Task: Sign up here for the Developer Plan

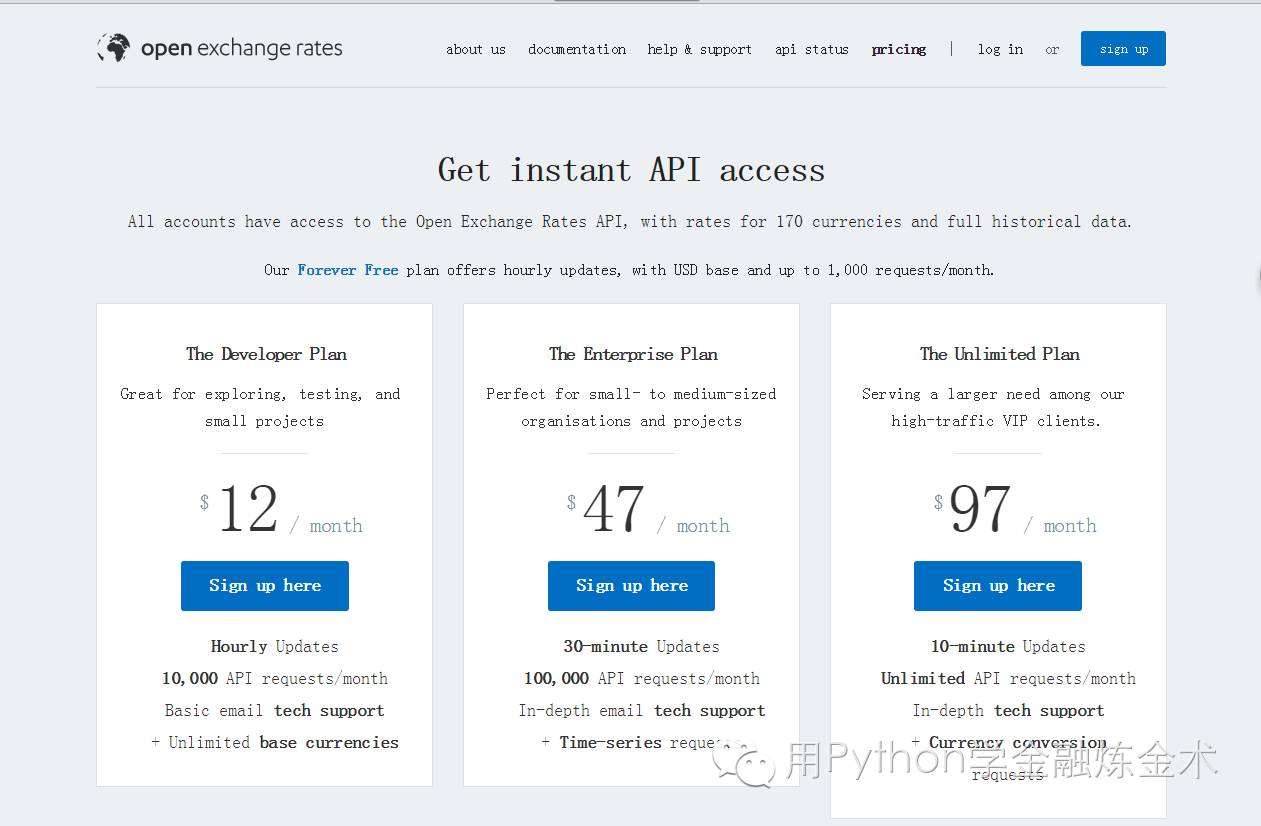Action: coord(265,586)
